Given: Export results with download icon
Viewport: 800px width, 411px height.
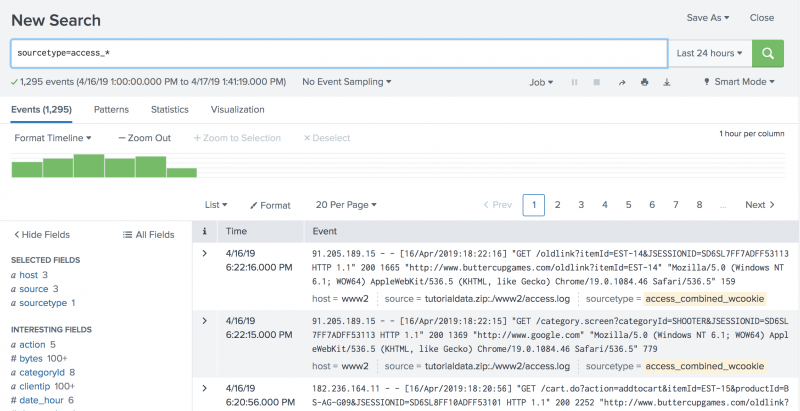Looking at the screenshot, I should coord(667,82).
